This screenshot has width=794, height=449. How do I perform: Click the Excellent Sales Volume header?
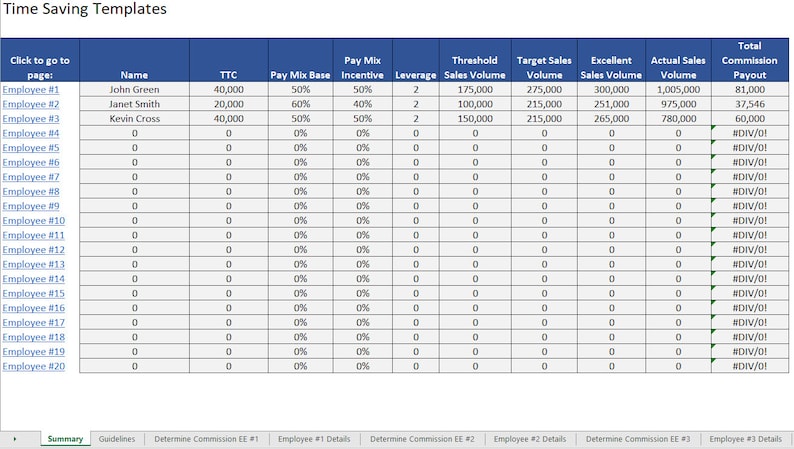611,60
